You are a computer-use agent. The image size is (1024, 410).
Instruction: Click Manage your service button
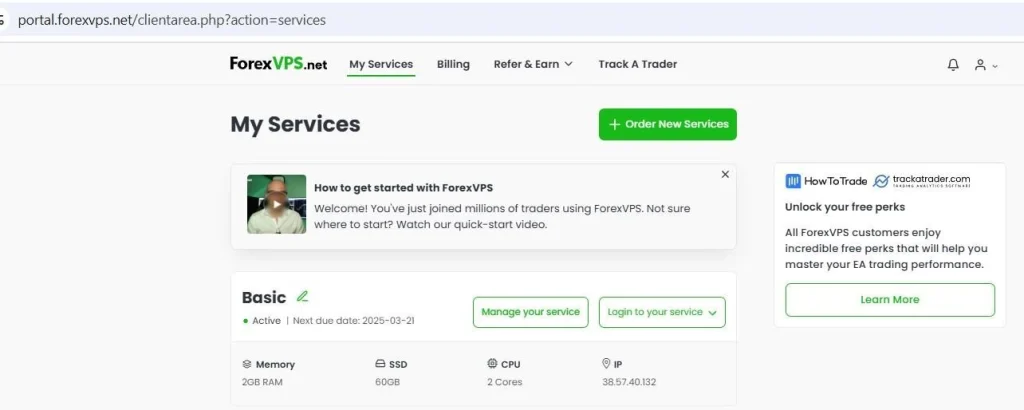click(x=530, y=312)
